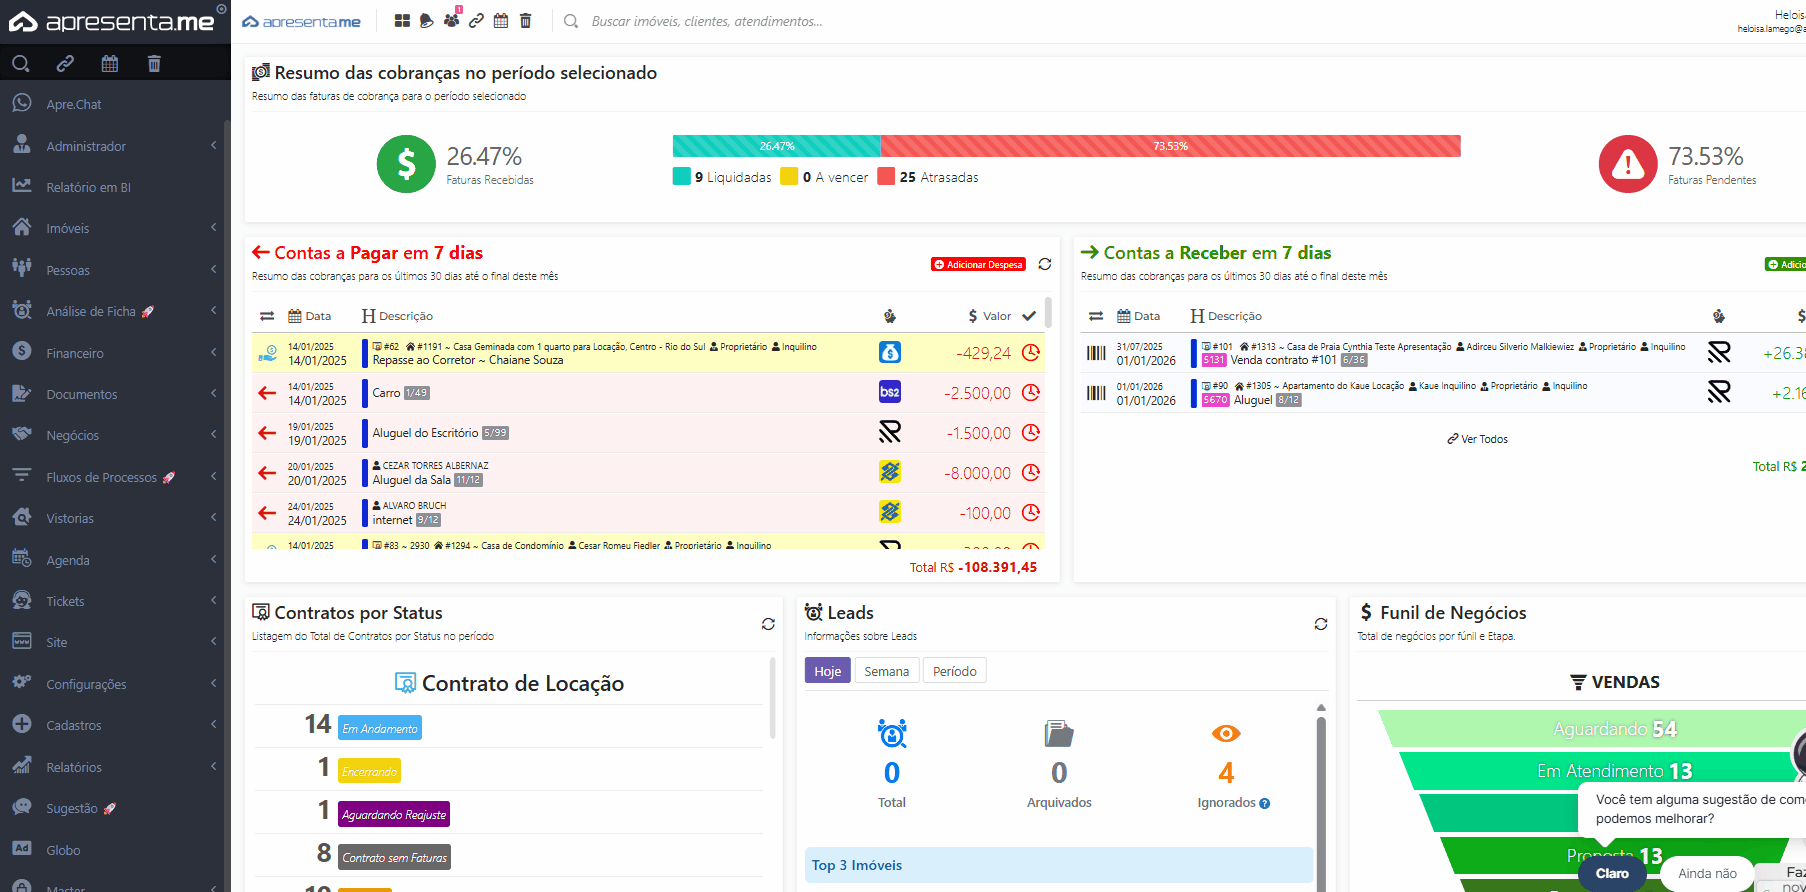The height and width of the screenshot is (892, 1806).
Task: Open the sidebar calendar icon
Action: pos(110,64)
